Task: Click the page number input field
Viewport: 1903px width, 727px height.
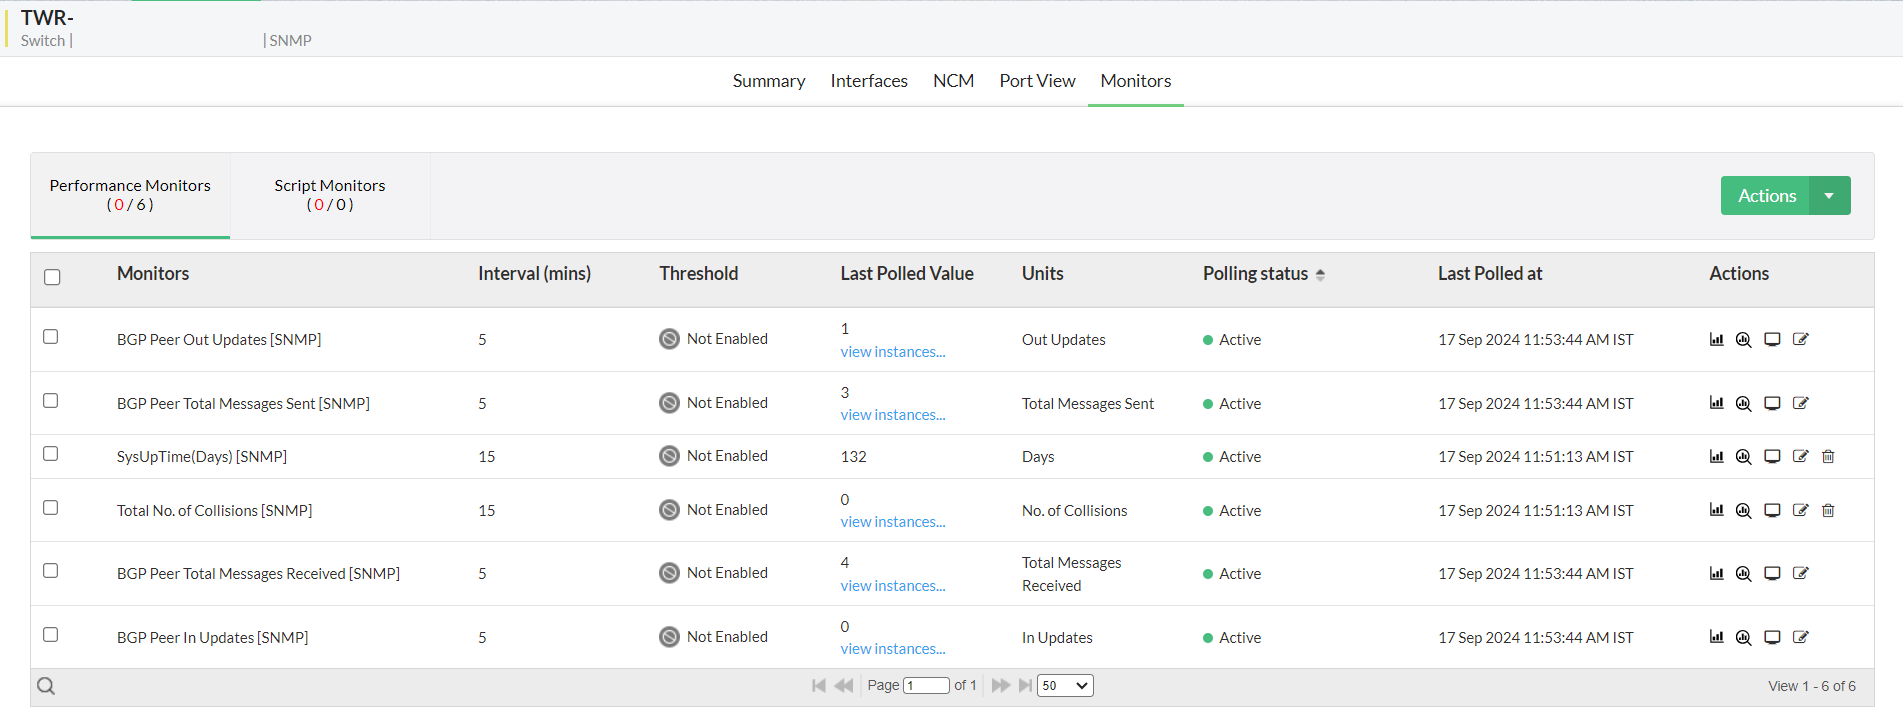Action: (x=926, y=686)
